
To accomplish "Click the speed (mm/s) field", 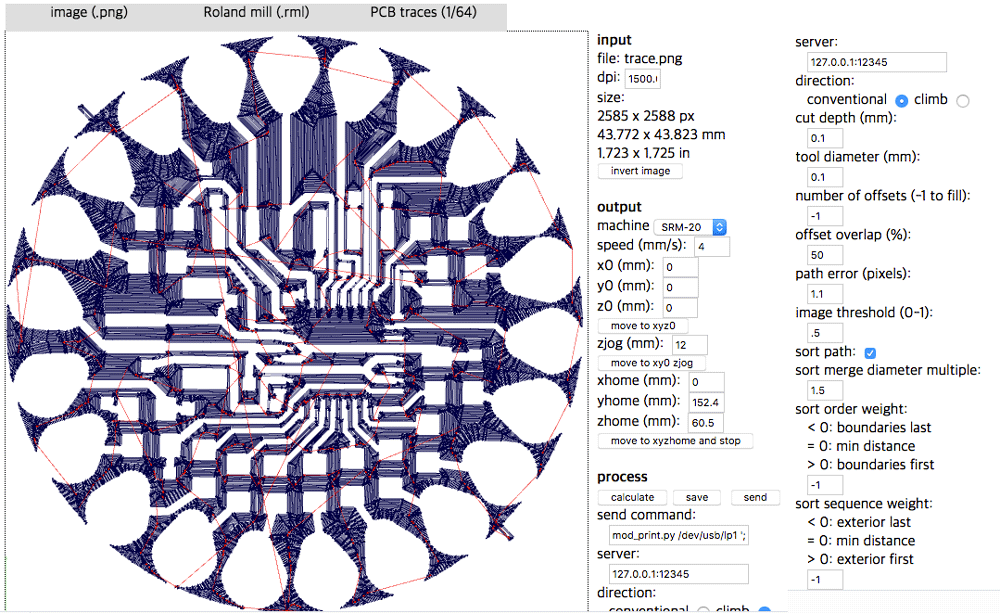I will 712,246.
